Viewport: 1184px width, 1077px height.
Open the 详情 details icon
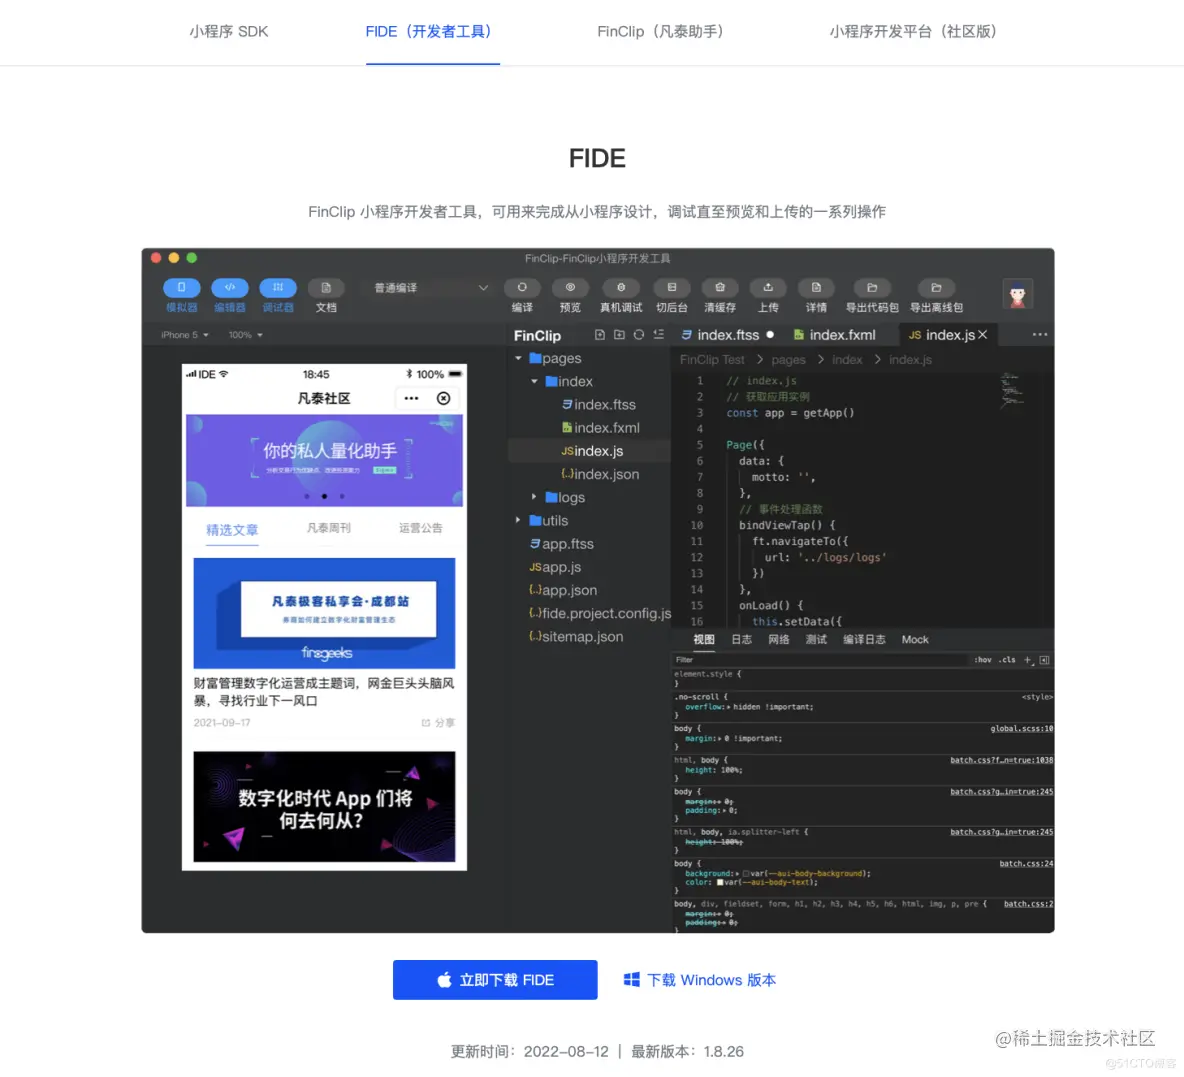[816, 288]
